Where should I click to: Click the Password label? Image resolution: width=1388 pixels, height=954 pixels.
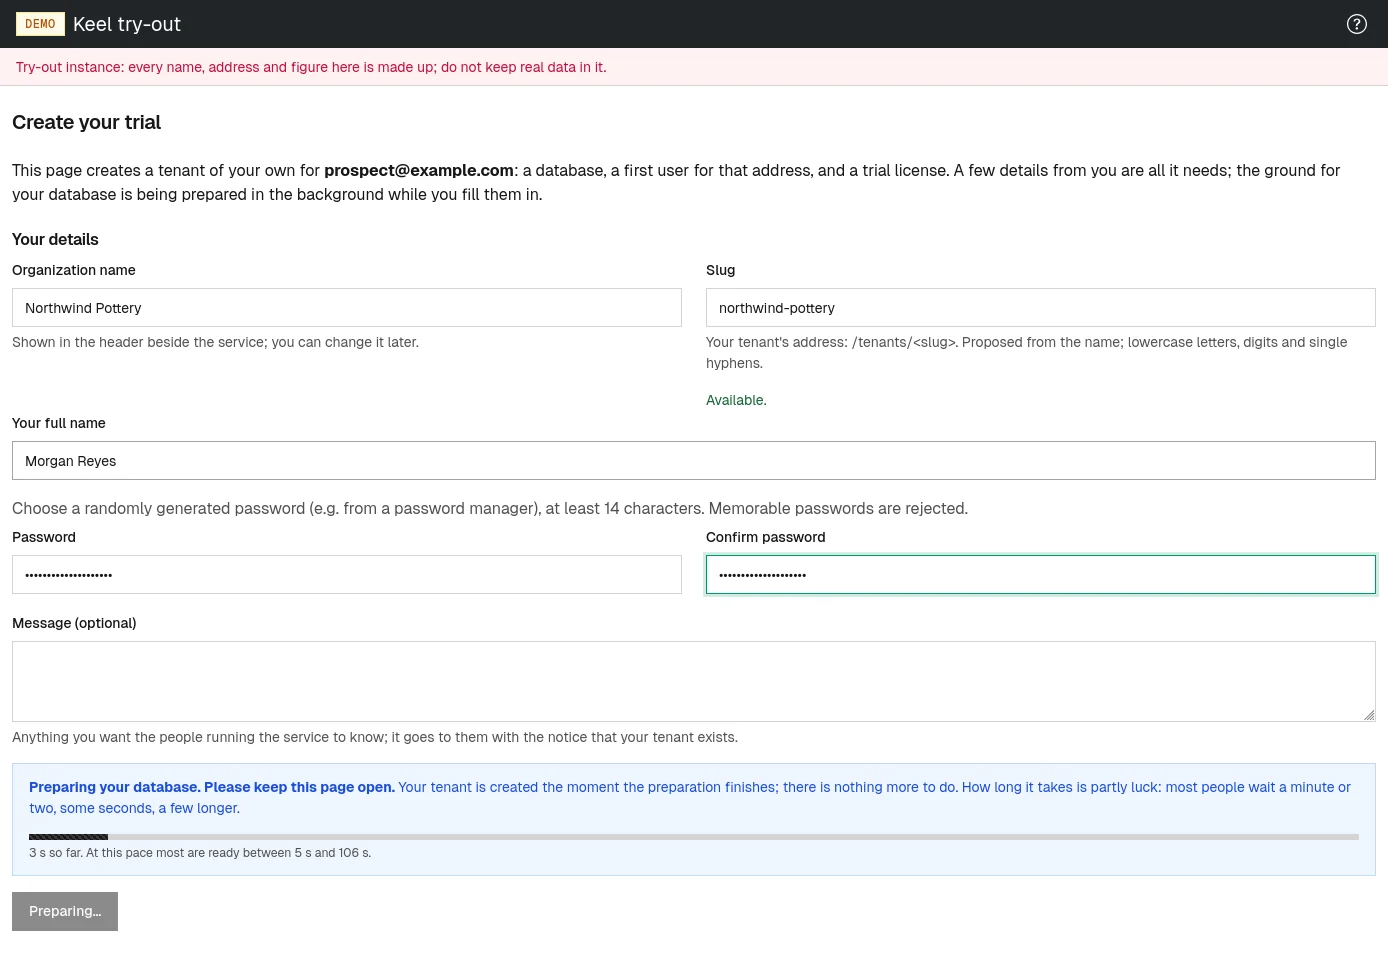click(44, 537)
